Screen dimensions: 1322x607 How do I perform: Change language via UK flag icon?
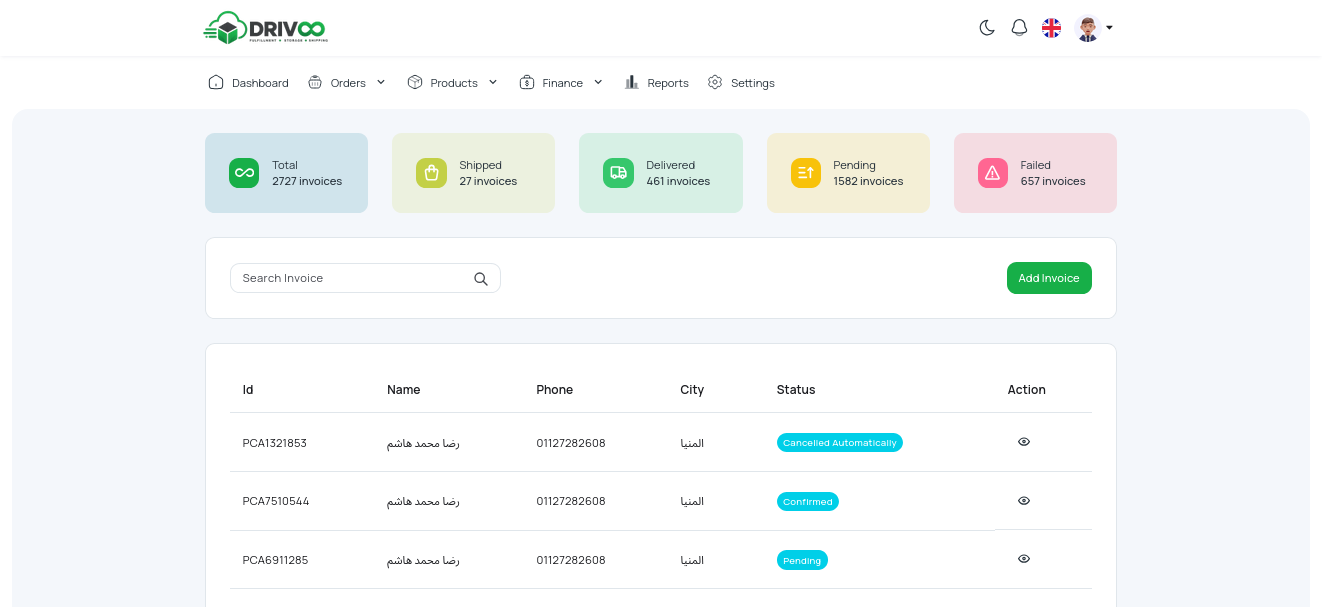1051,28
